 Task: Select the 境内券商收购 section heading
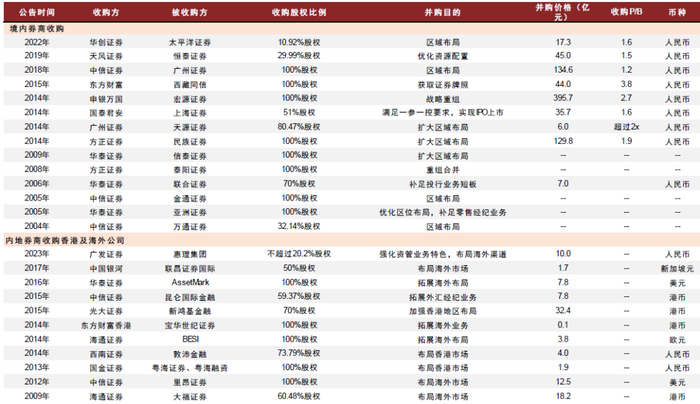tap(37, 29)
